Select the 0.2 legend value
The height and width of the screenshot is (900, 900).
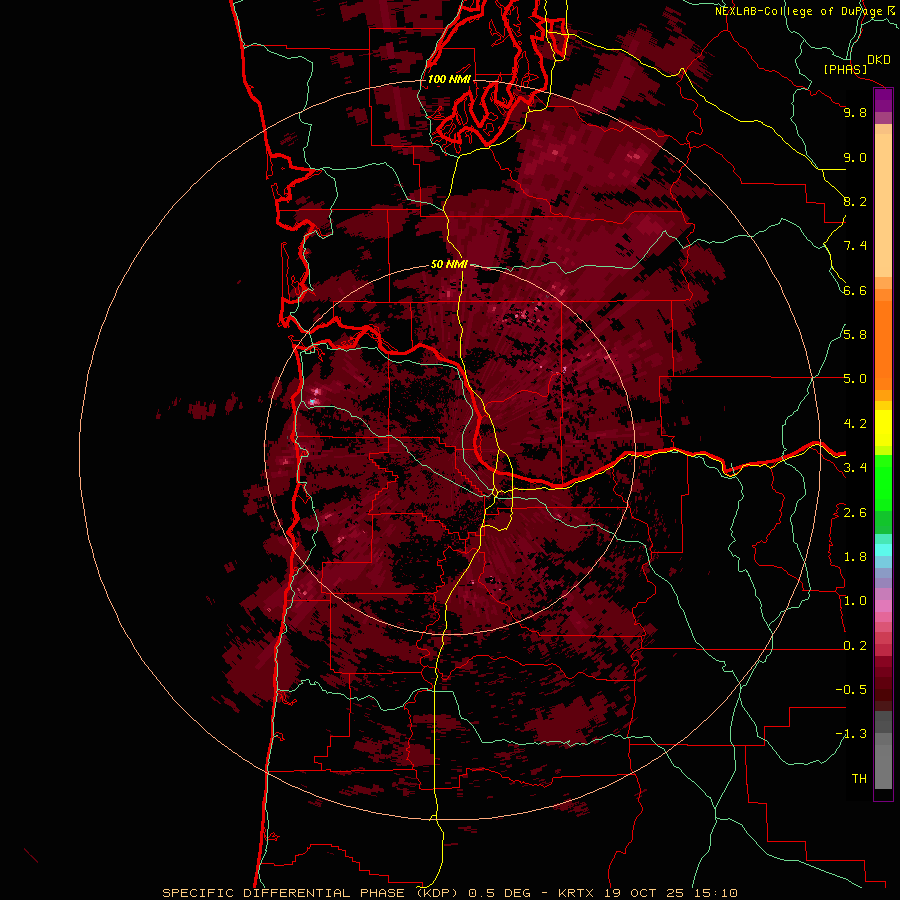[855, 646]
